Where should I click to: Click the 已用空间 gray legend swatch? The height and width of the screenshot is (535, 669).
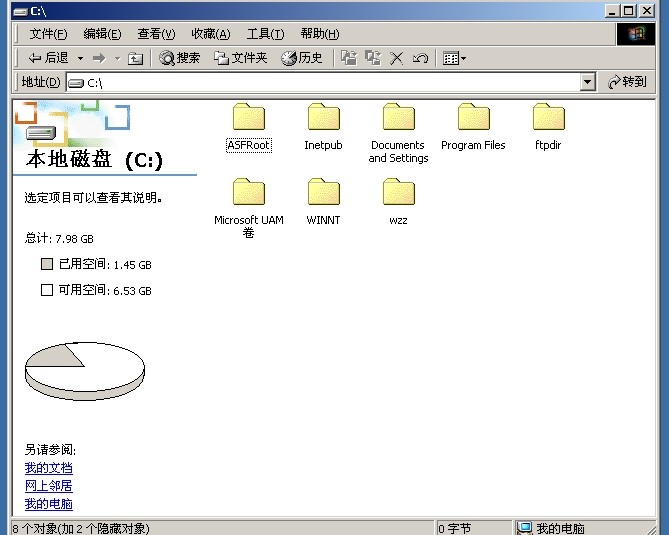(47, 264)
